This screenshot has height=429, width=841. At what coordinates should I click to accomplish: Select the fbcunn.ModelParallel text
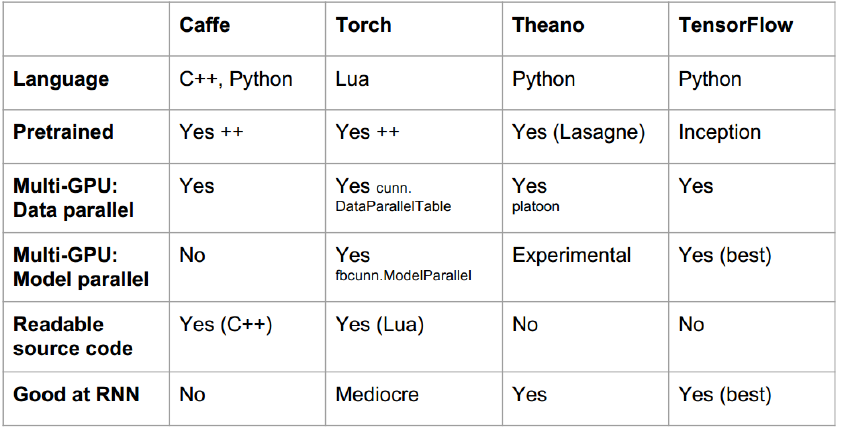(404, 276)
